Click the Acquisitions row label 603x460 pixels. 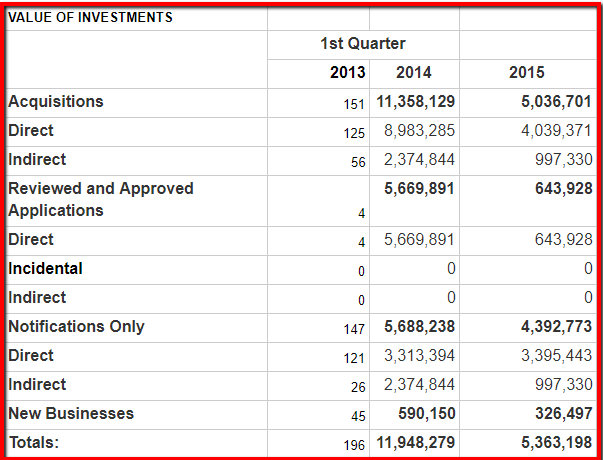click(x=56, y=102)
